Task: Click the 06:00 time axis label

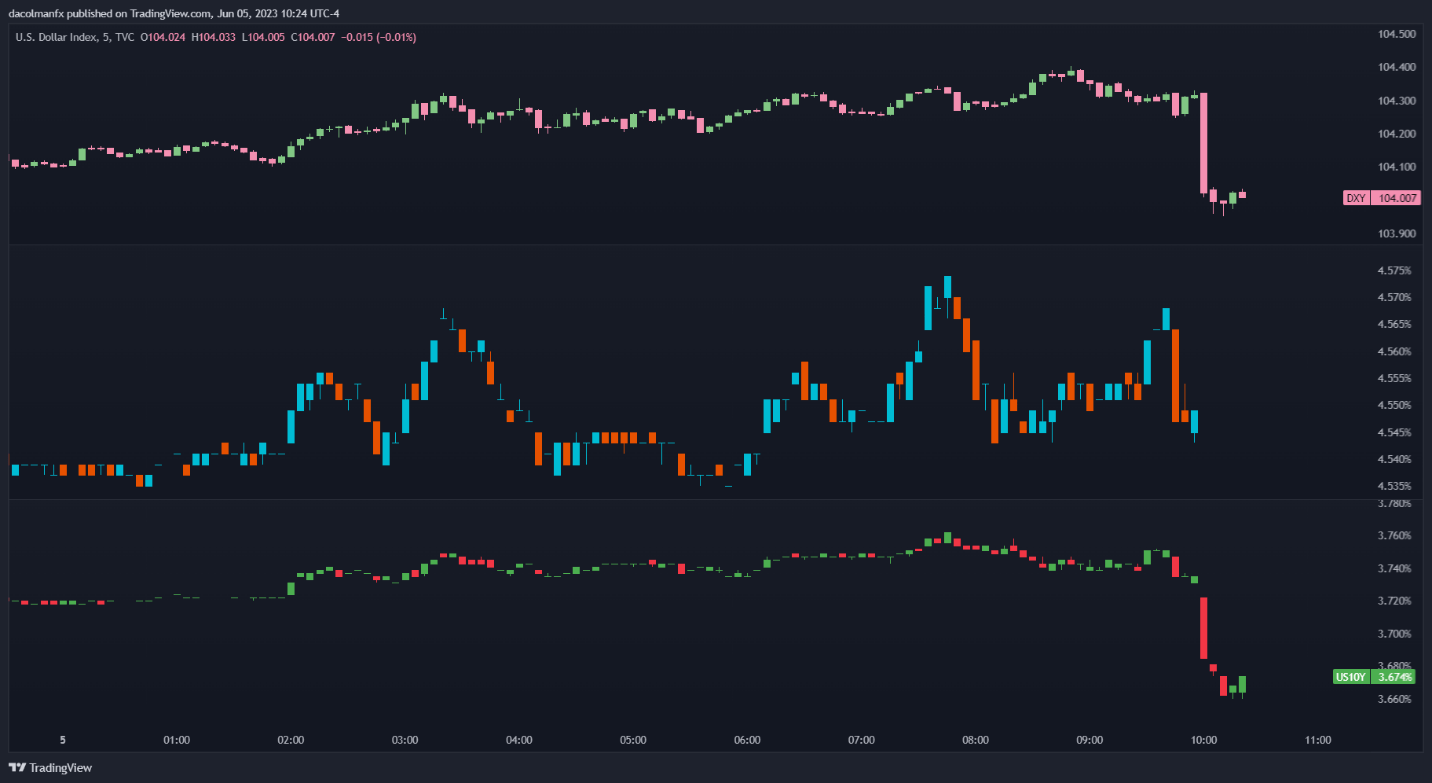Action: pyautogui.click(x=747, y=741)
